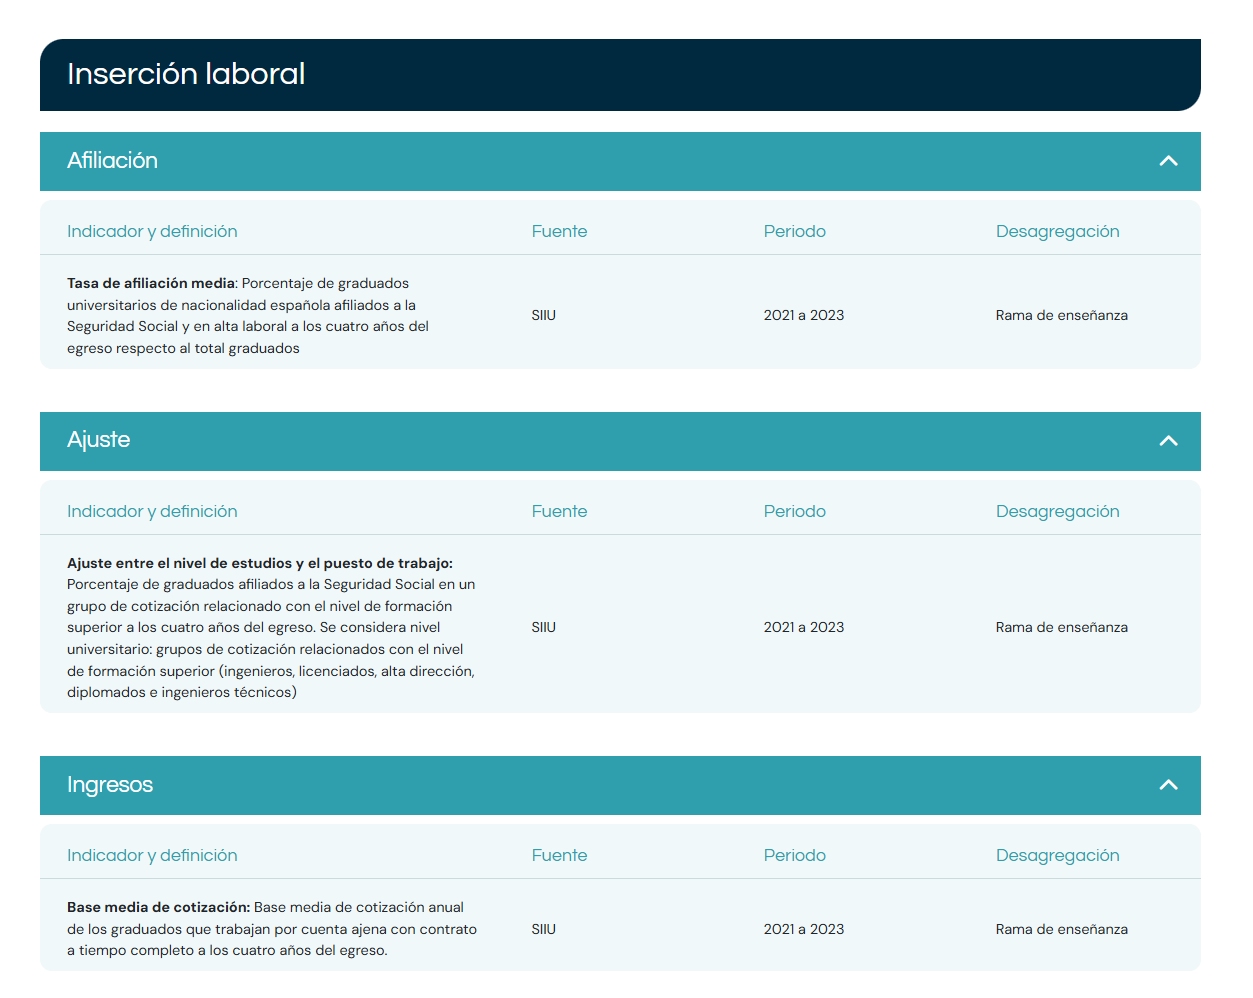
Task: Click the Ajuste section title
Action: pyautogui.click(x=98, y=440)
